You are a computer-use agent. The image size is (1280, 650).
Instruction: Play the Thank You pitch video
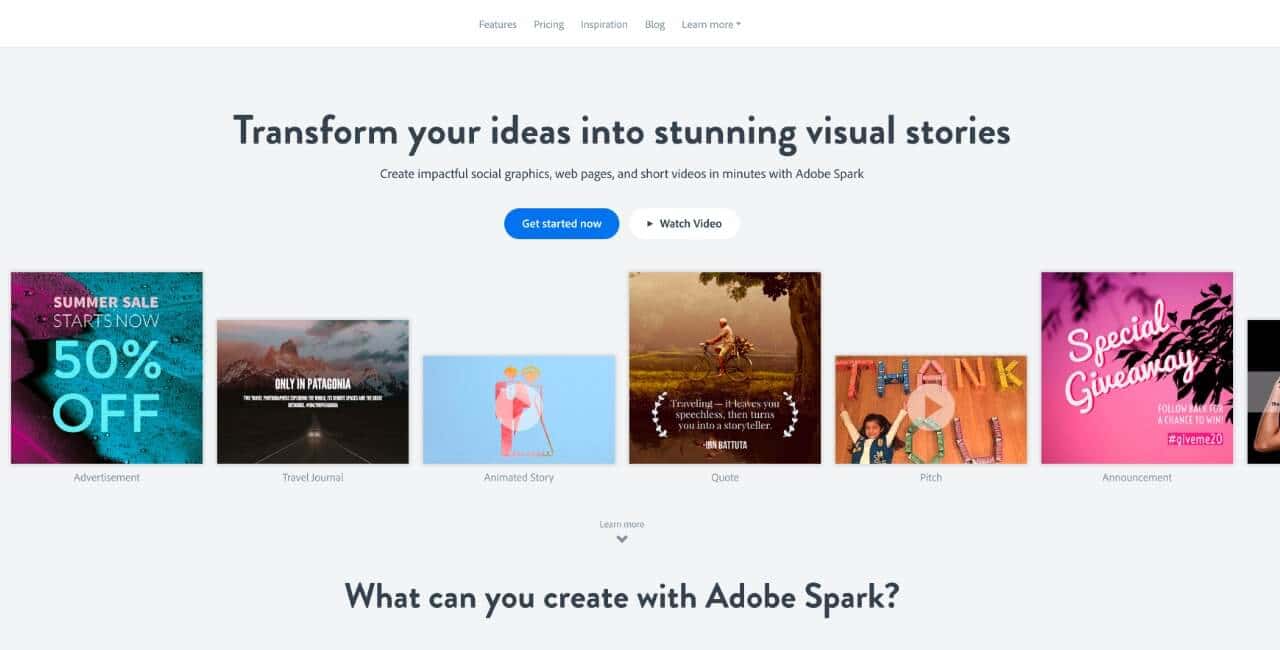[x=931, y=409]
